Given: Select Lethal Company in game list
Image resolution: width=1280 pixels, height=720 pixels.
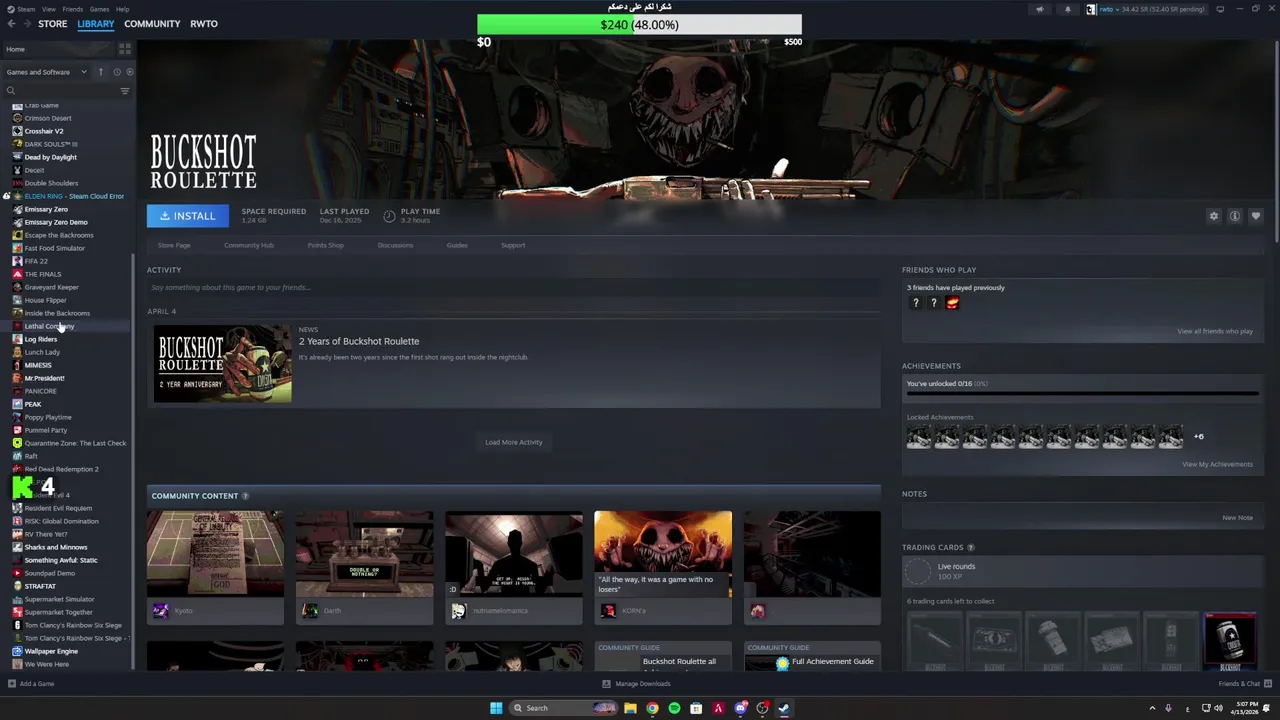Looking at the screenshot, I should pos(49,326).
